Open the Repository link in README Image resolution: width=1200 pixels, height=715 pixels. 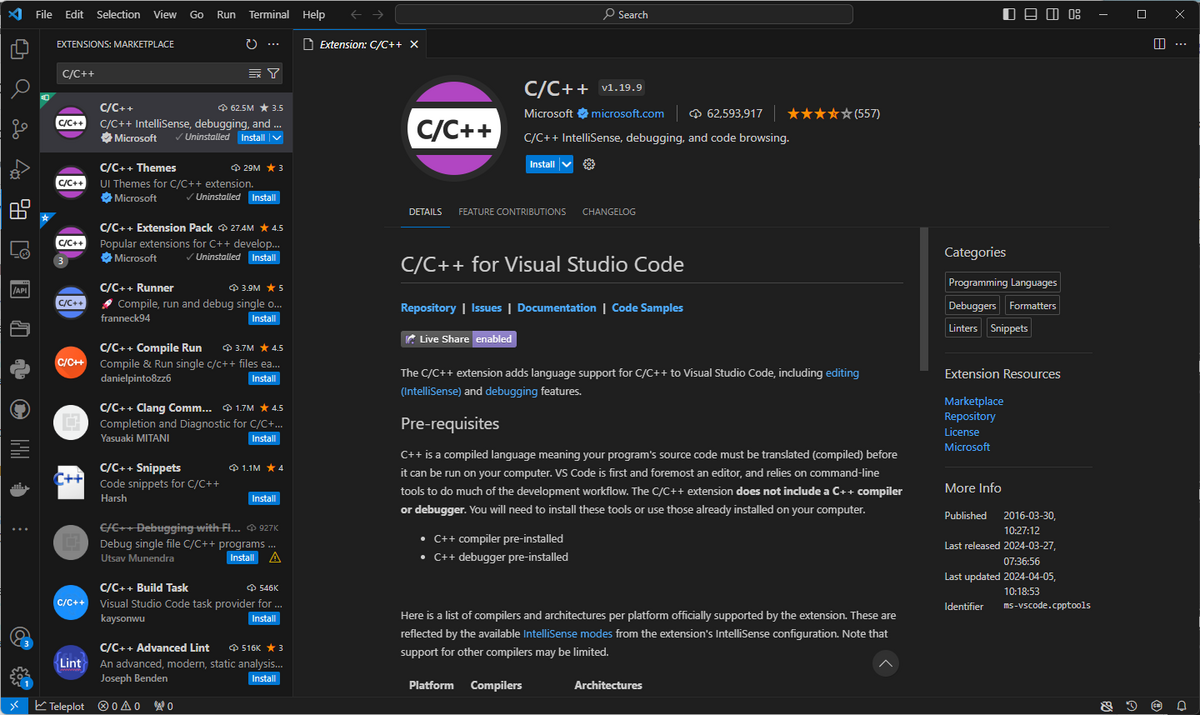tap(428, 308)
